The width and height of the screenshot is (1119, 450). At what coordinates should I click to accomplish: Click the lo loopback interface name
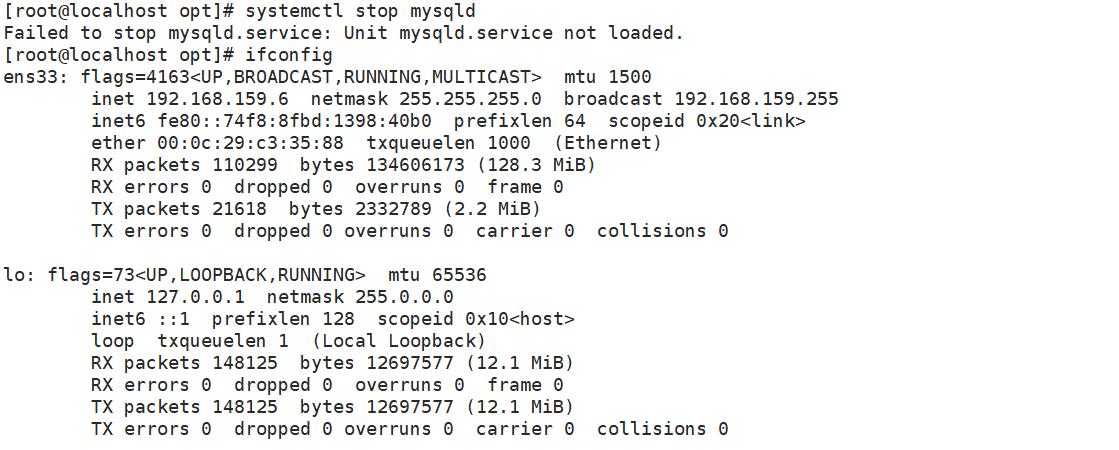14,275
